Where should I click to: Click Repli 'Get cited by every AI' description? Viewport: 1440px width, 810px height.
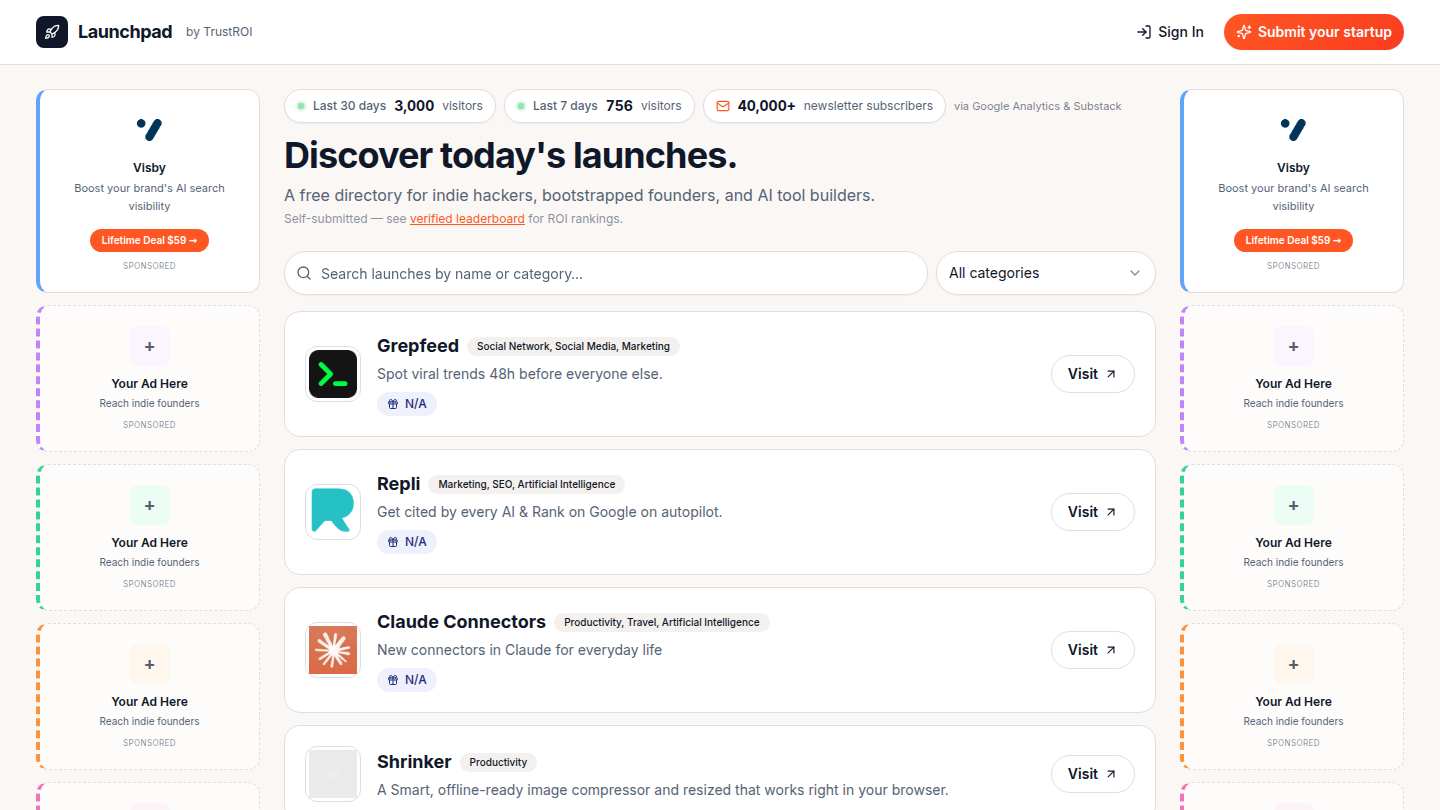[549, 512]
